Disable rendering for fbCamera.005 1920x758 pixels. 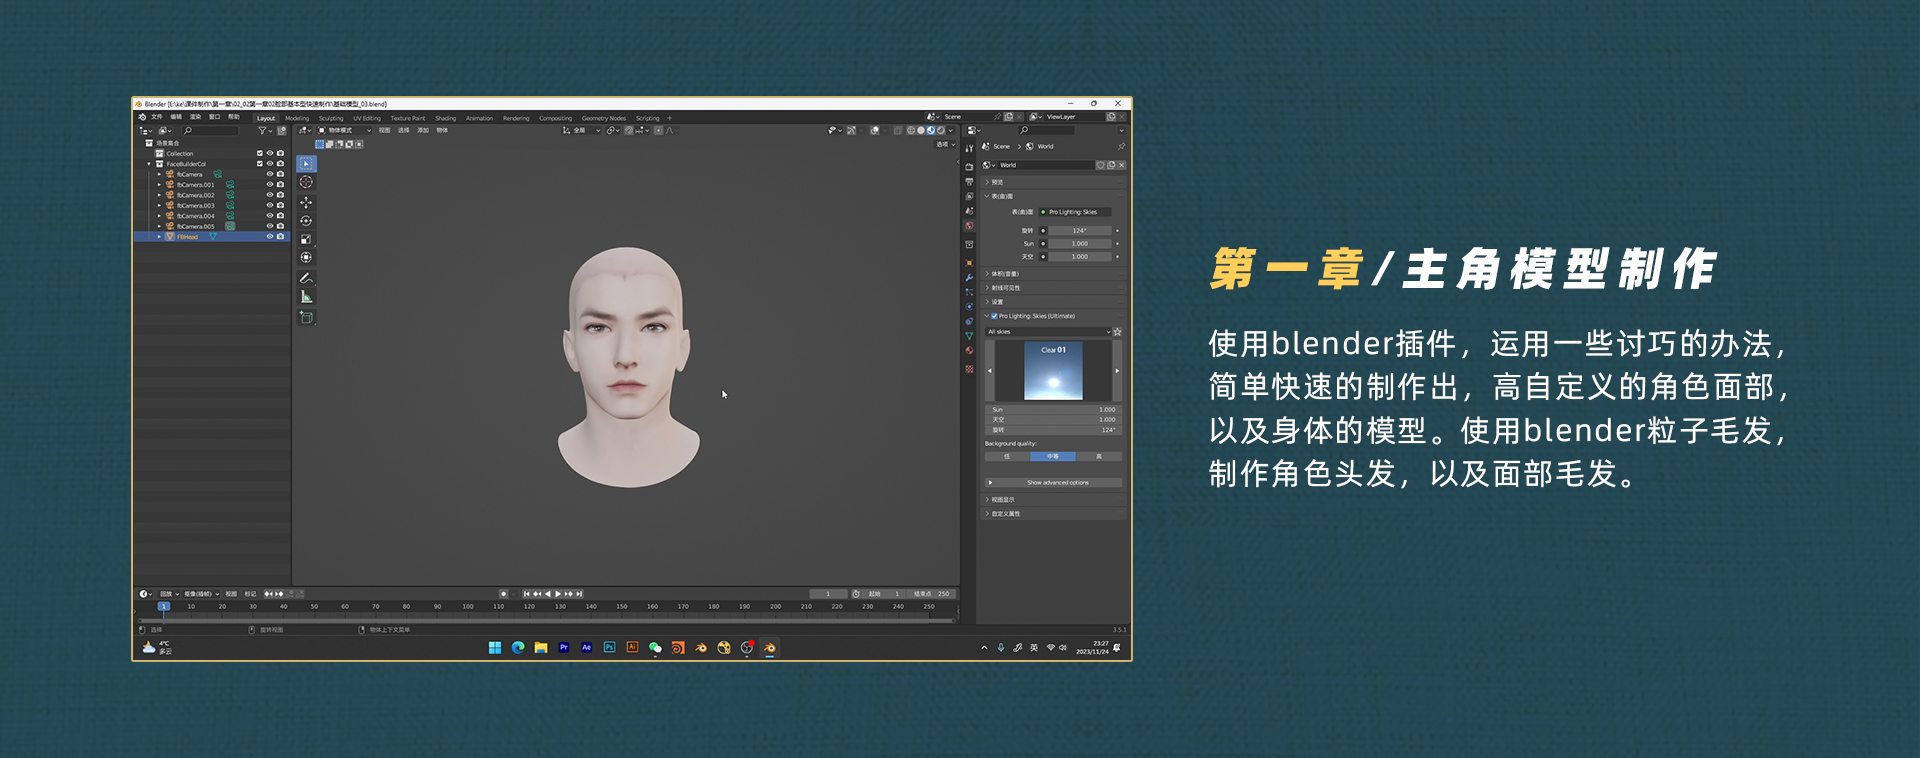coord(280,226)
